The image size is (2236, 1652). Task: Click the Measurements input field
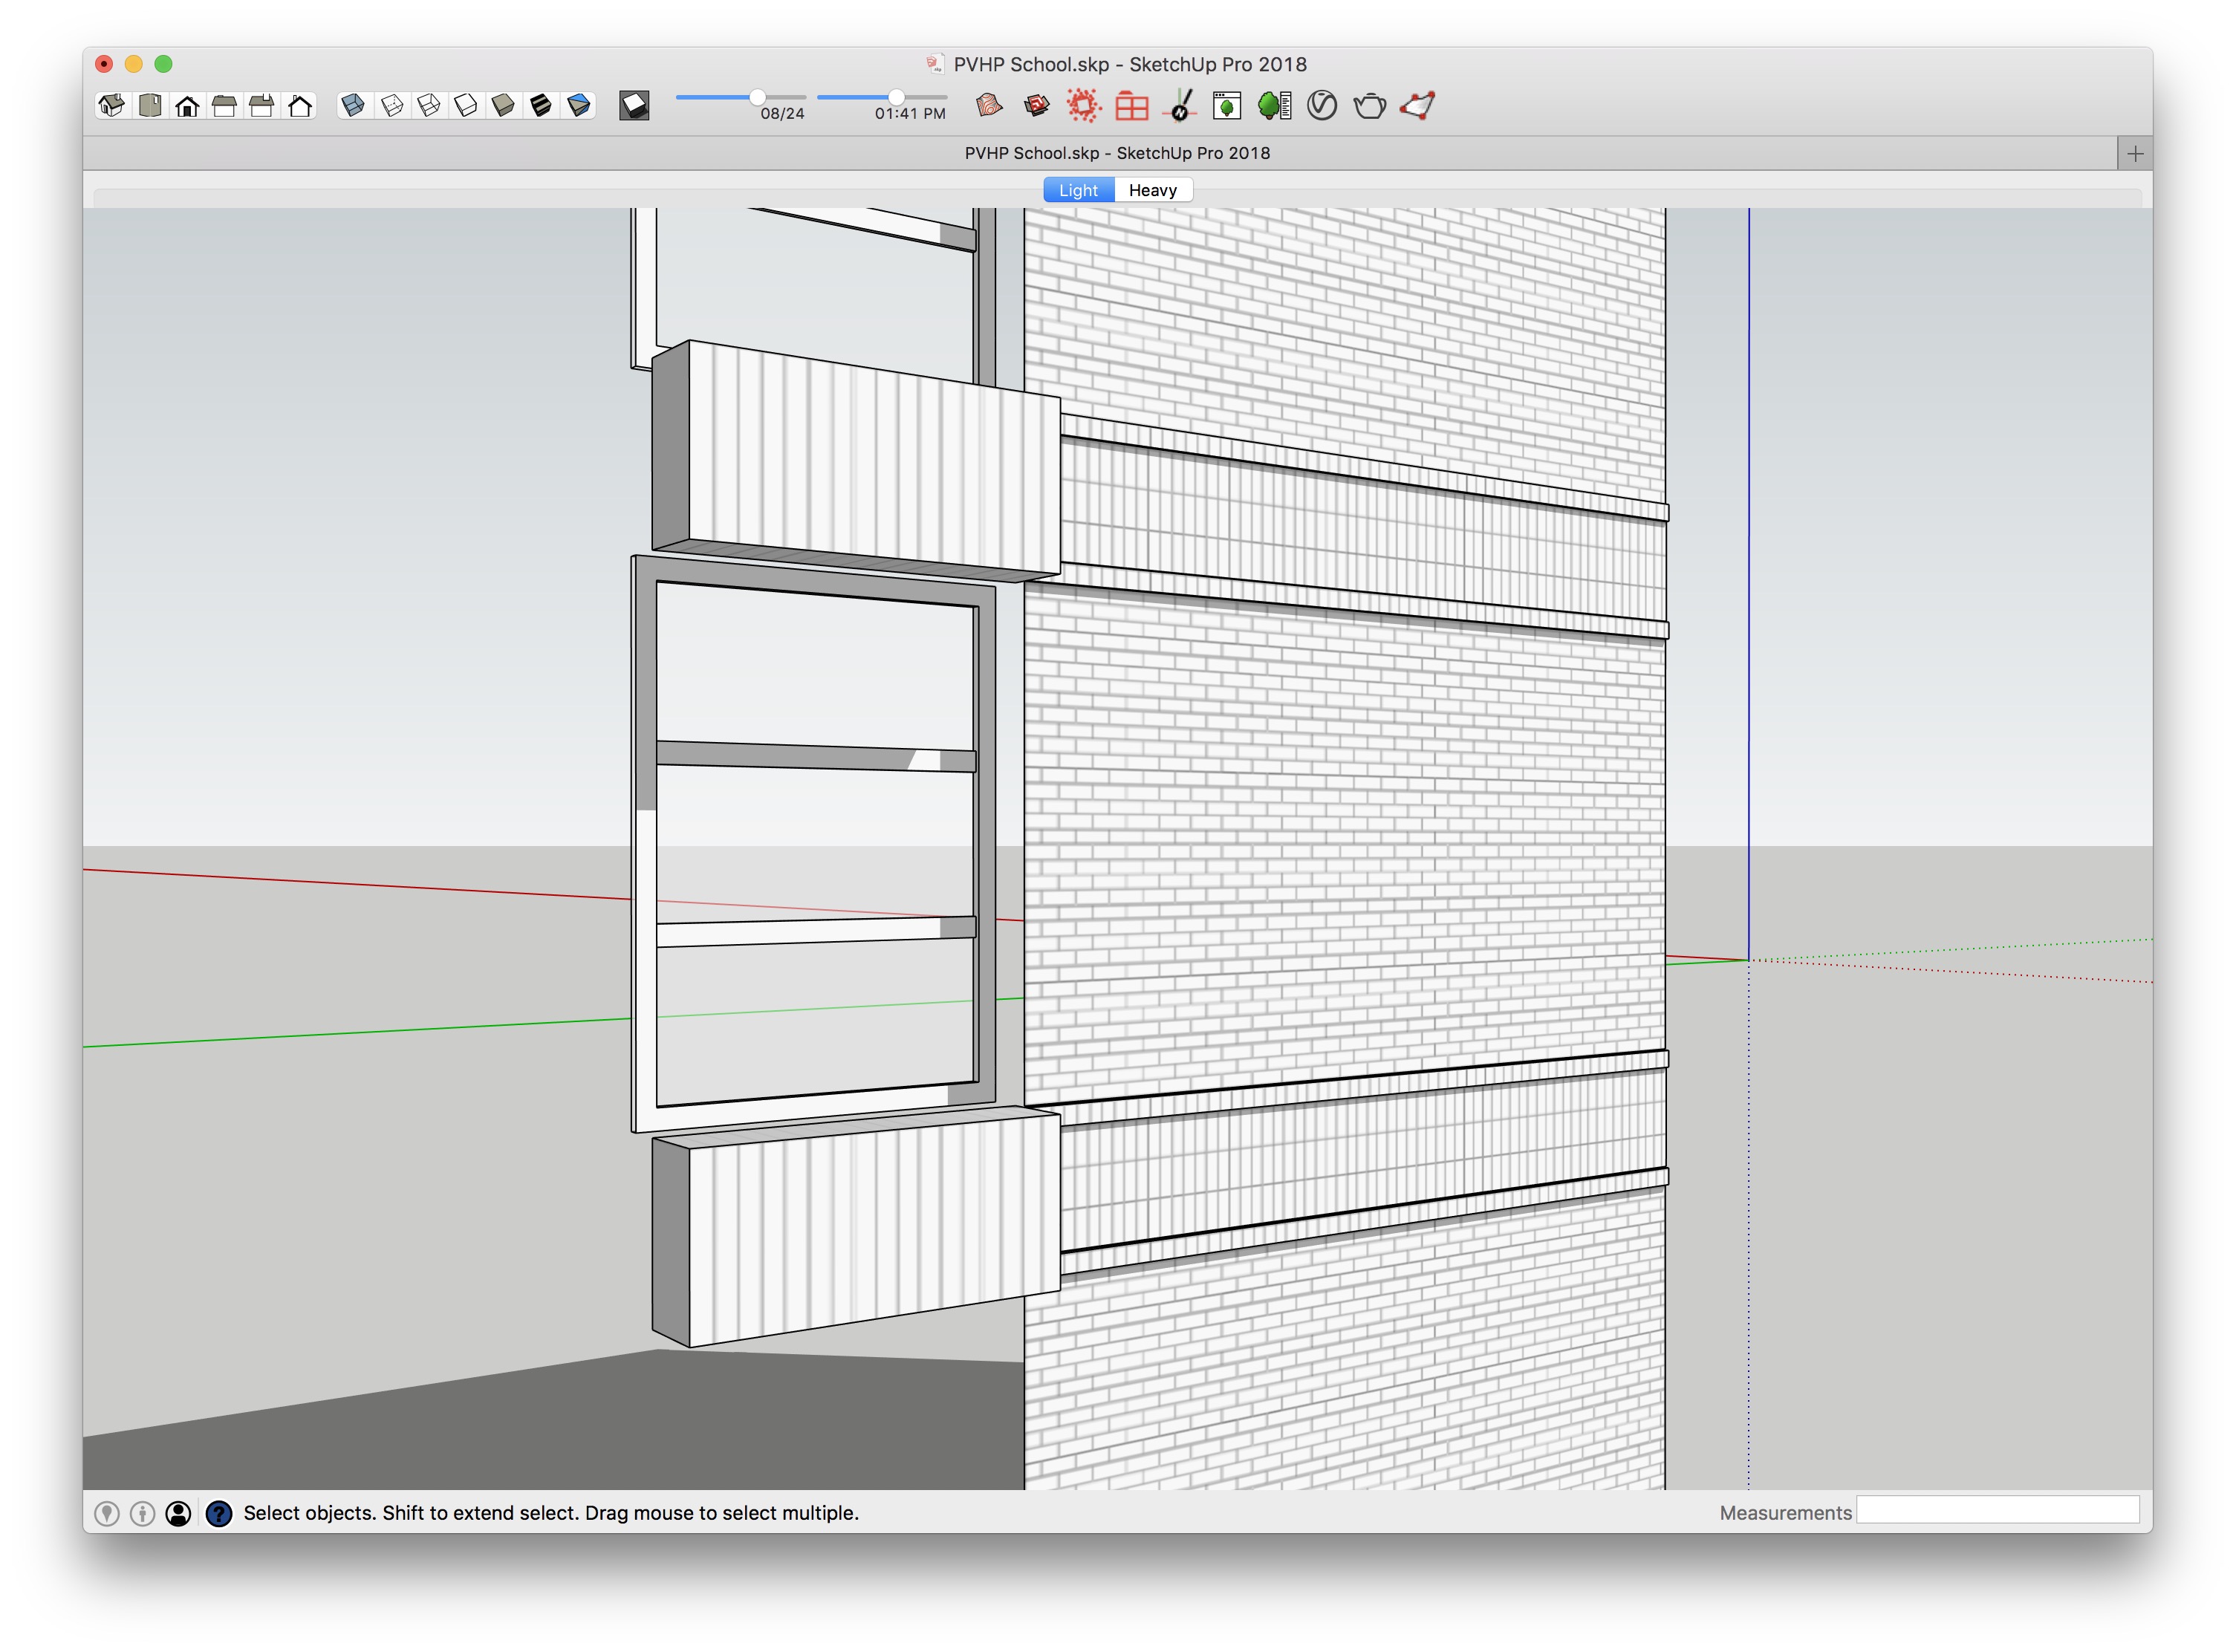coord(1997,1511)
